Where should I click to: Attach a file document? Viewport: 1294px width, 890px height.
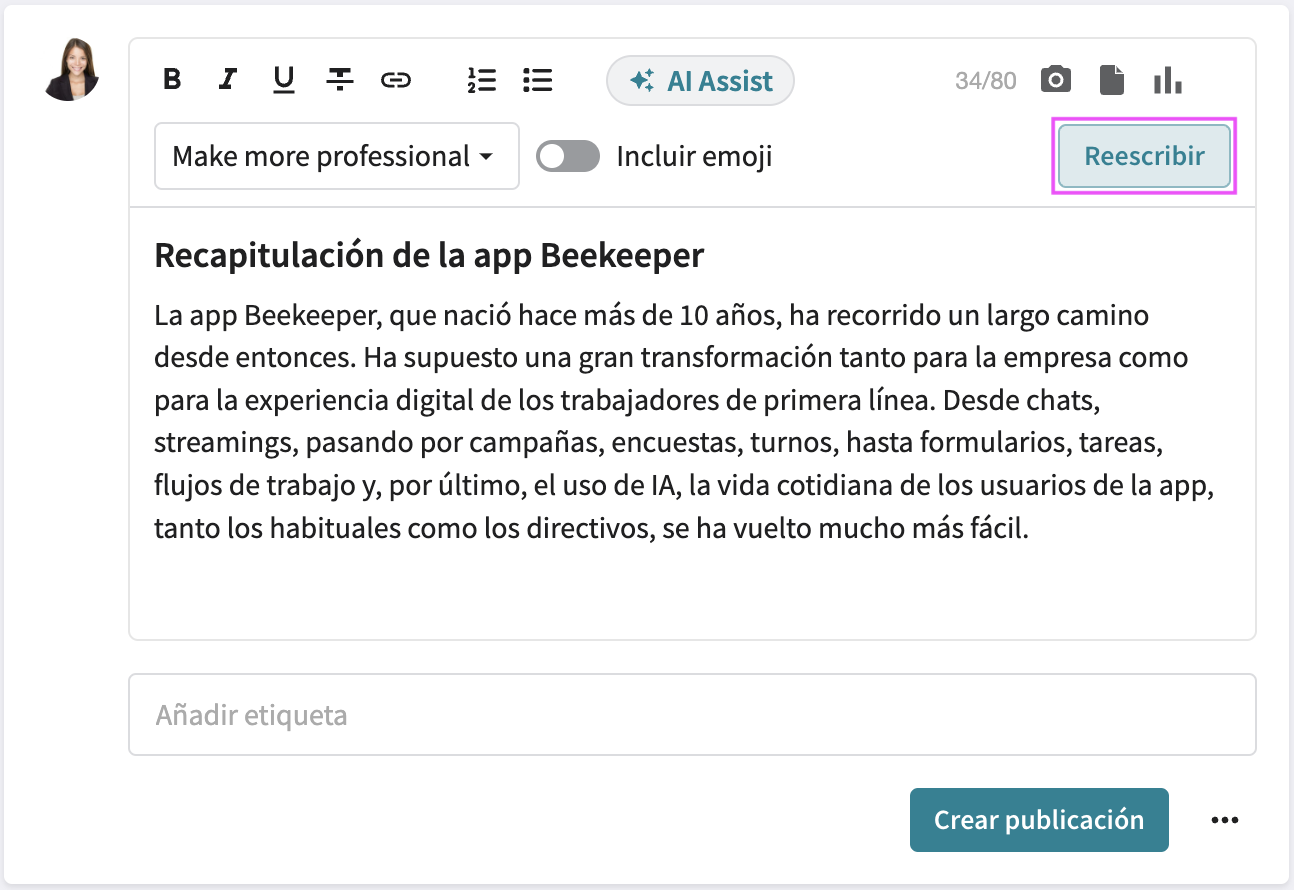(1112, 80)
